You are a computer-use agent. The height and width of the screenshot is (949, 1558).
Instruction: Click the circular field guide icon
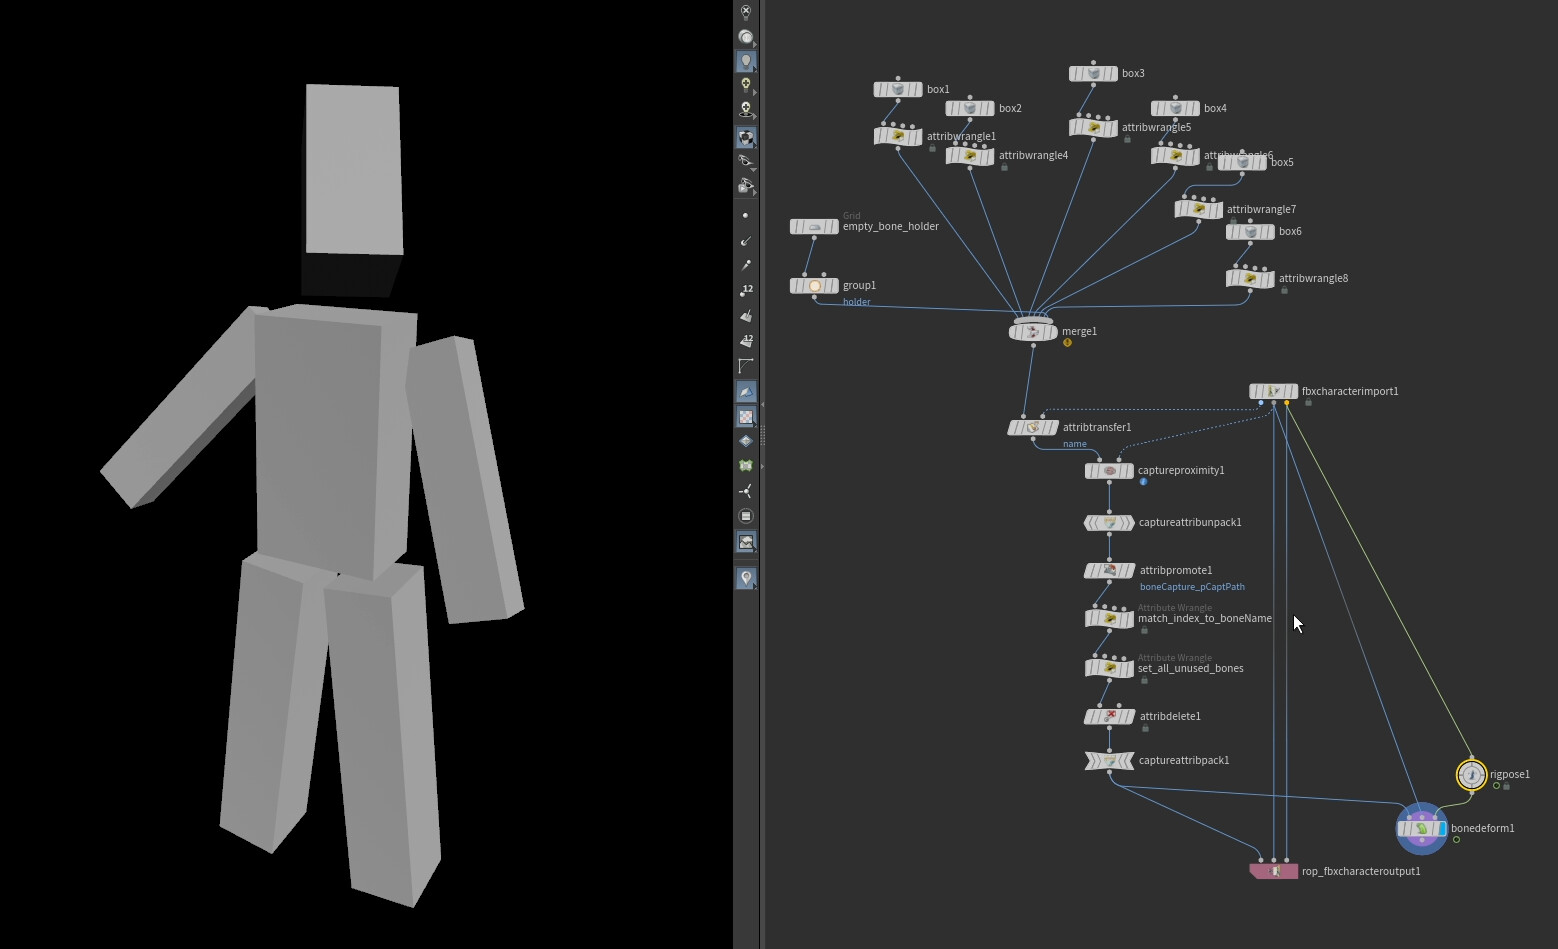[x=746, y=516]
